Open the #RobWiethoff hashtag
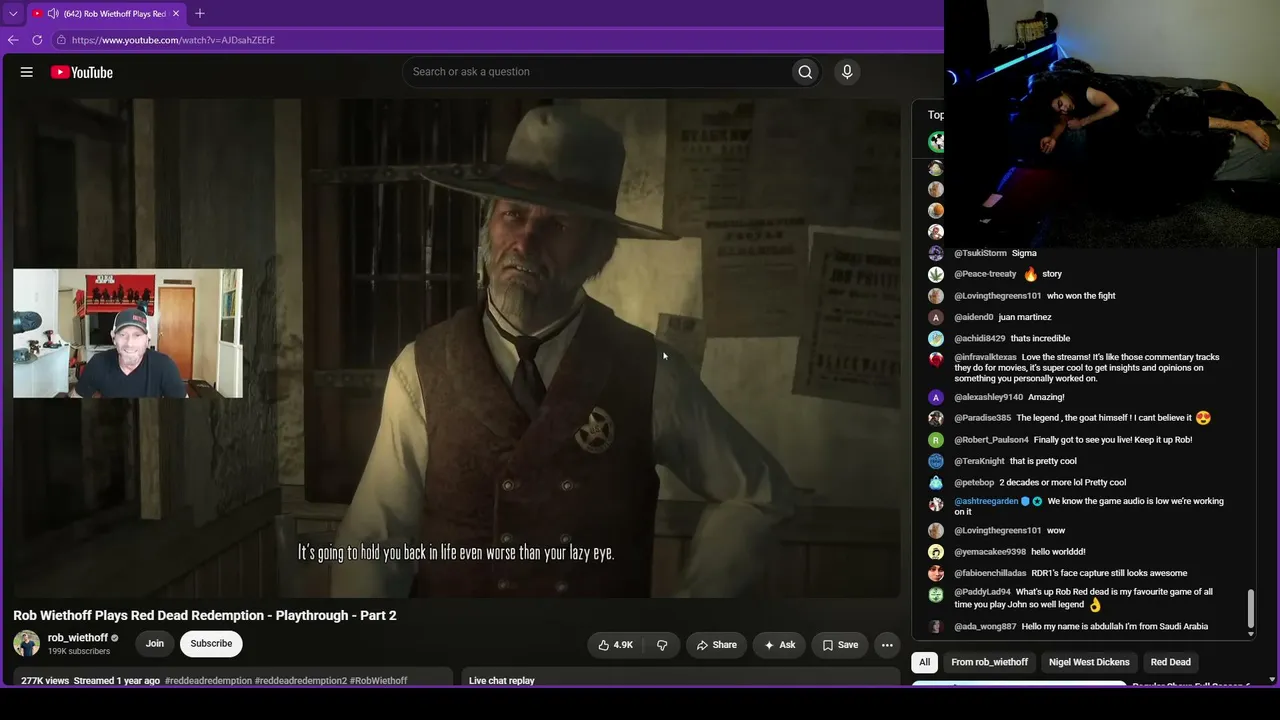 point(379,681)
